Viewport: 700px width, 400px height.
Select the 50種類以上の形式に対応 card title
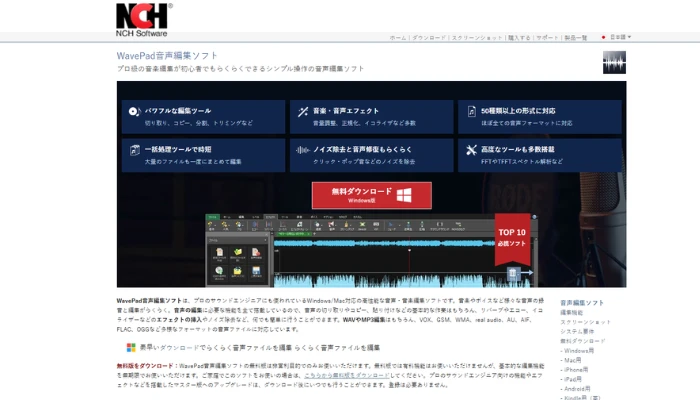click(x=518, y=111)
